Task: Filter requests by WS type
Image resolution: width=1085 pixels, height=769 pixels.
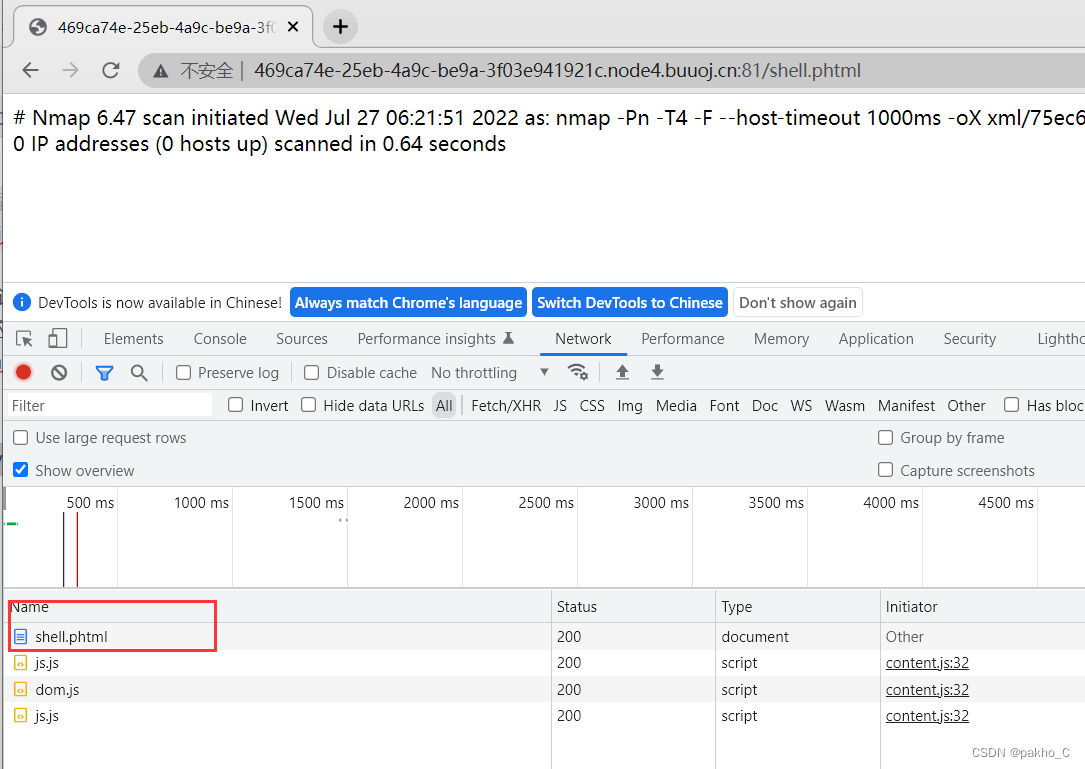Action: tap(801, 406)
